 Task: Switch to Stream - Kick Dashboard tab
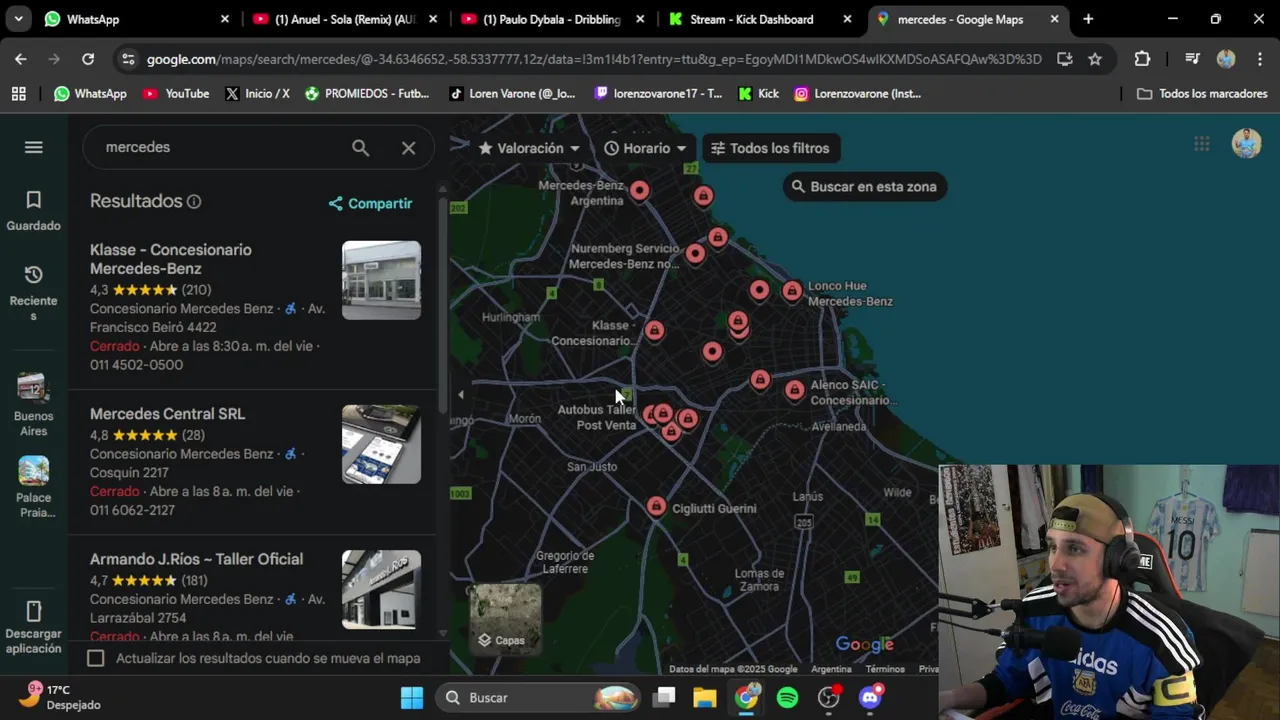(760, 19)
